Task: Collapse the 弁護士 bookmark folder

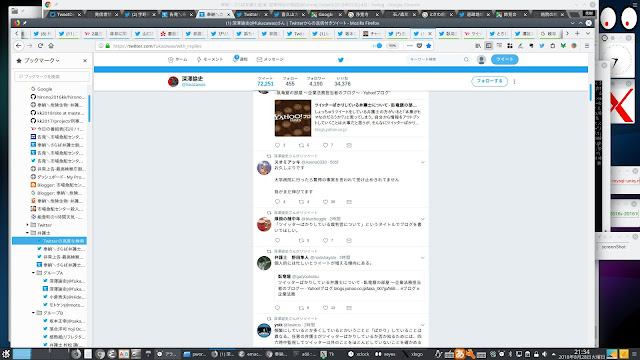Action: click(28, 233)
